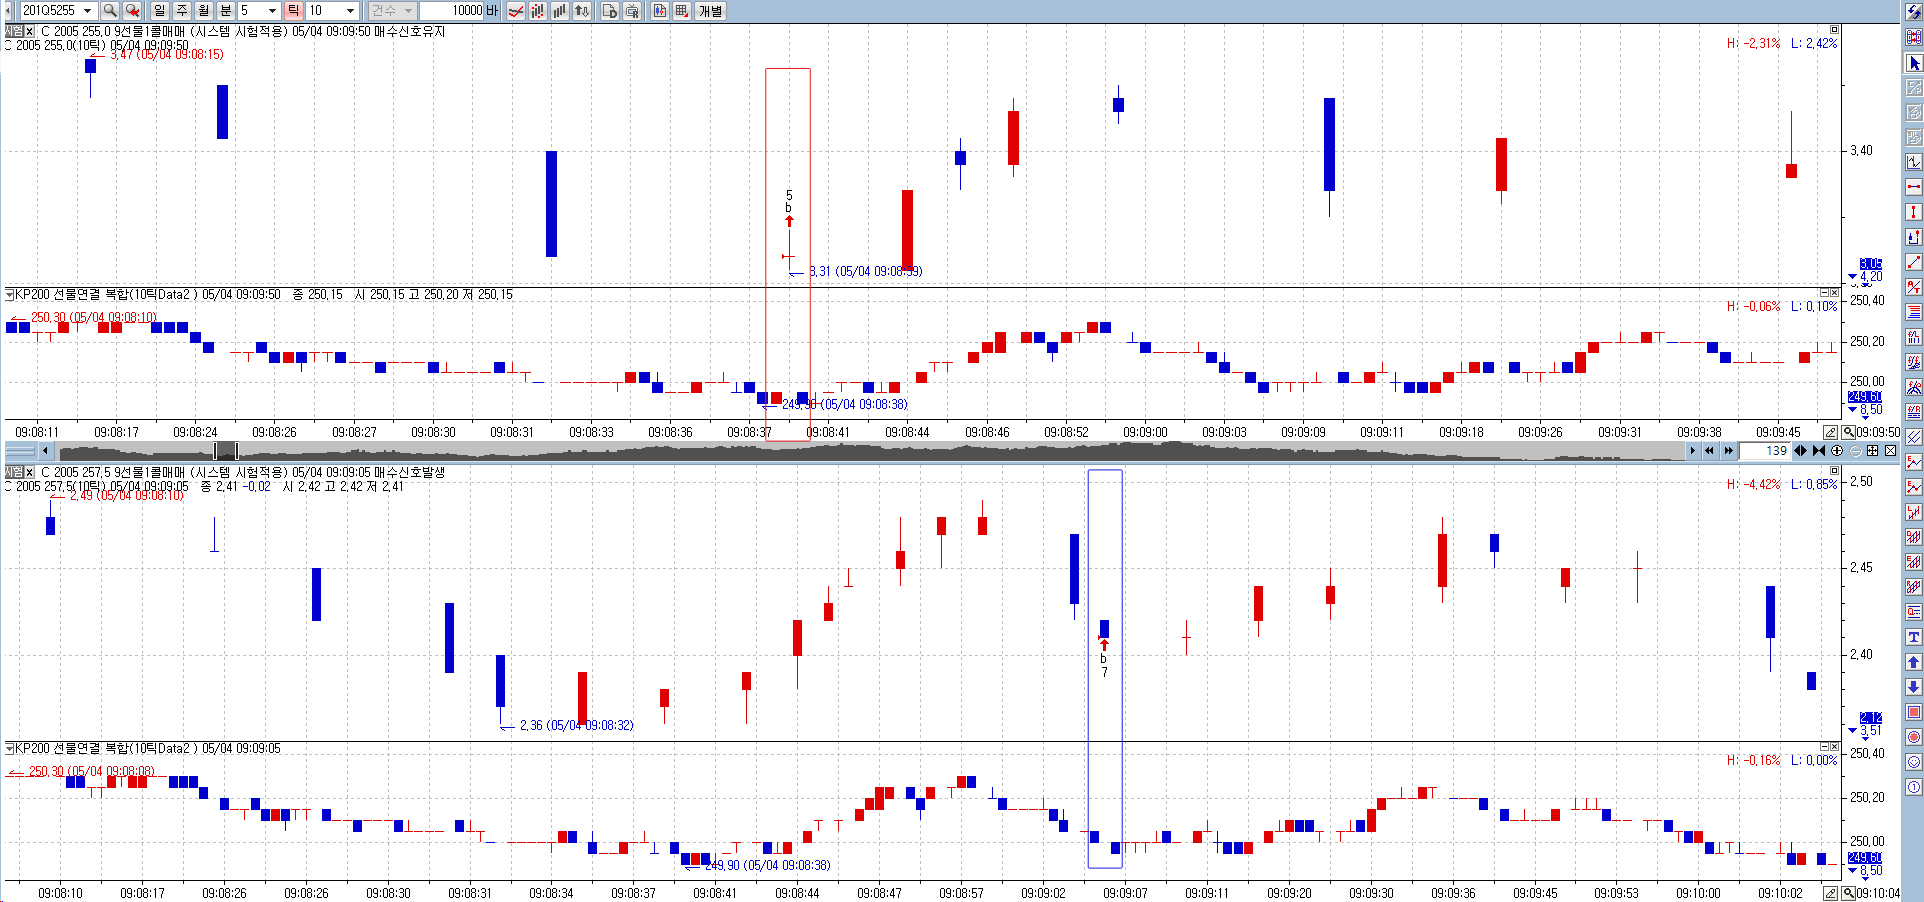1924x902 pixels.
Task: Toggle the 분 (minute) period button
Action: 225,10
